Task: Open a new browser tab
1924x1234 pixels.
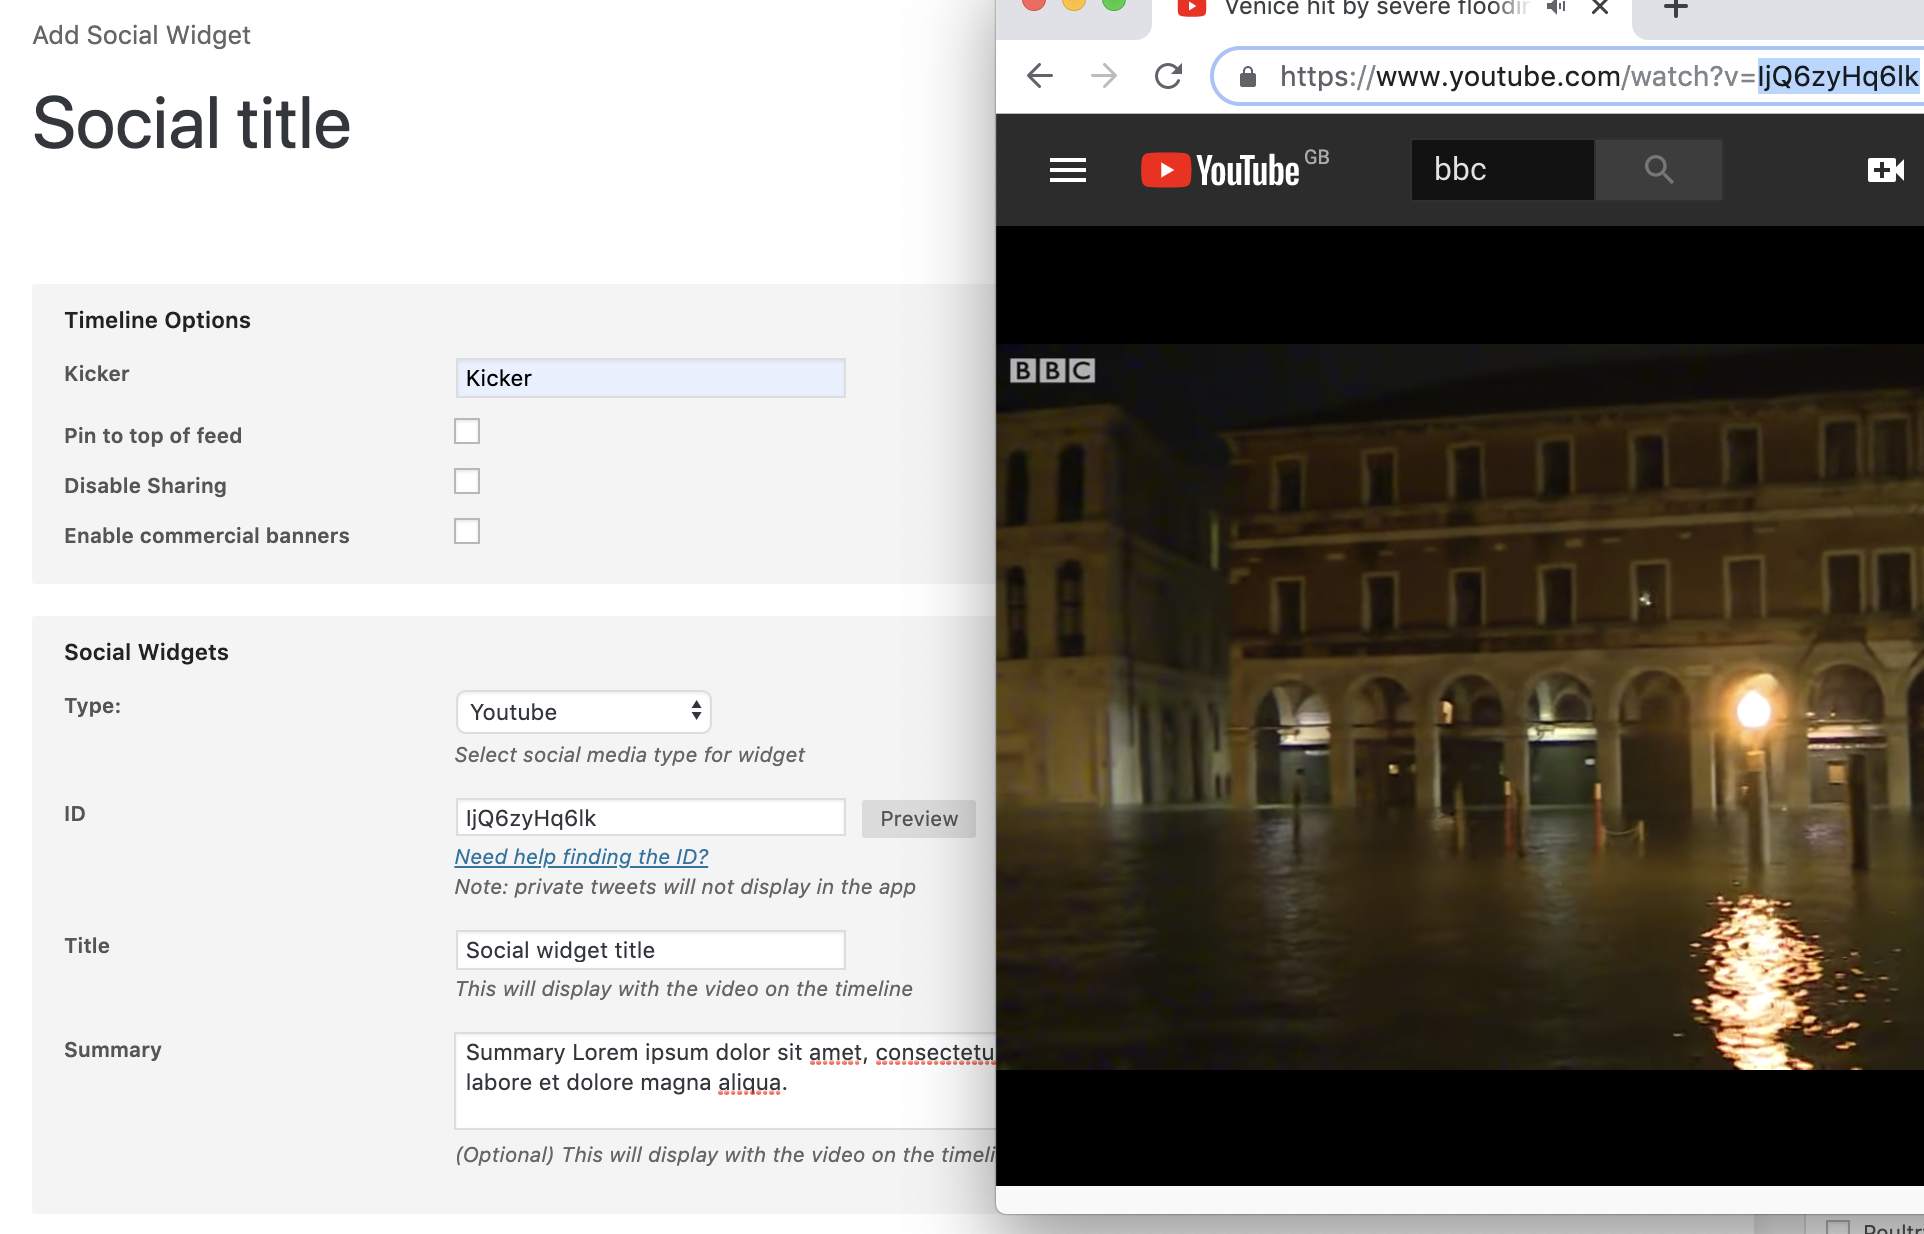Action: click(x=1676, y=8)
